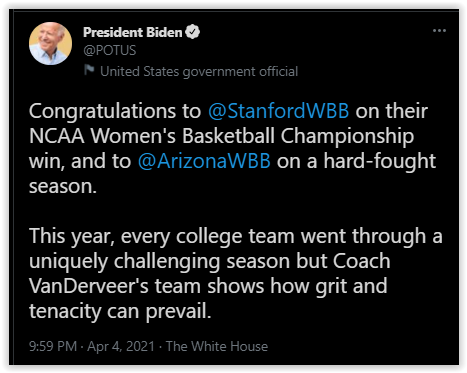Screen dimensions: 467x373
Task: Click the tenacity can prevail closing line
Action: 120,312
